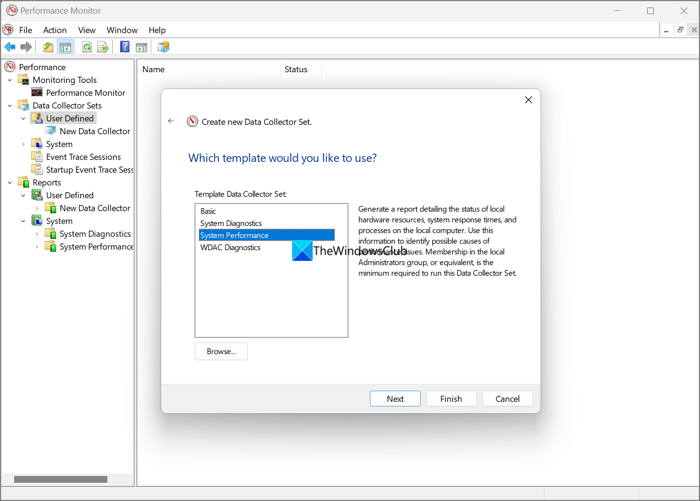
Task: Collapse the Data Collector Sets node
Action: click(x=10, y=106)
